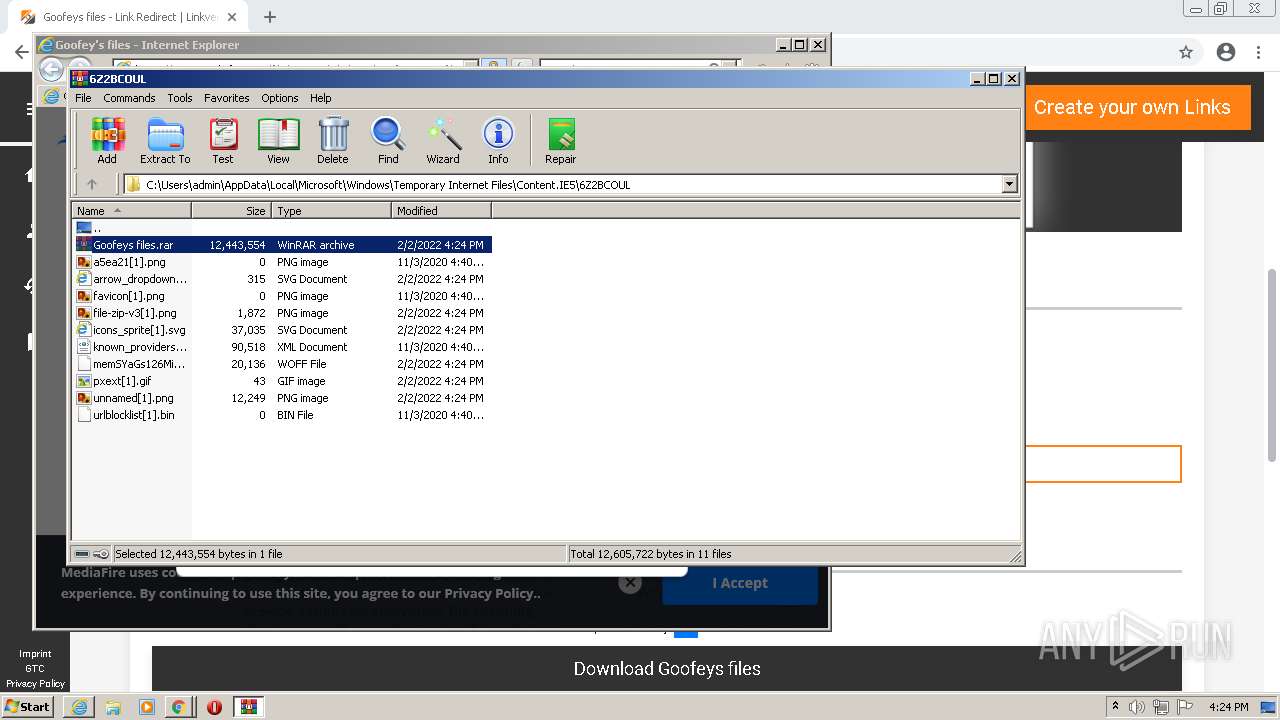Screen dimensions: 1280x720
Task: Sort by Size column header
Action: pyautogui.click(x=231, y=211)
